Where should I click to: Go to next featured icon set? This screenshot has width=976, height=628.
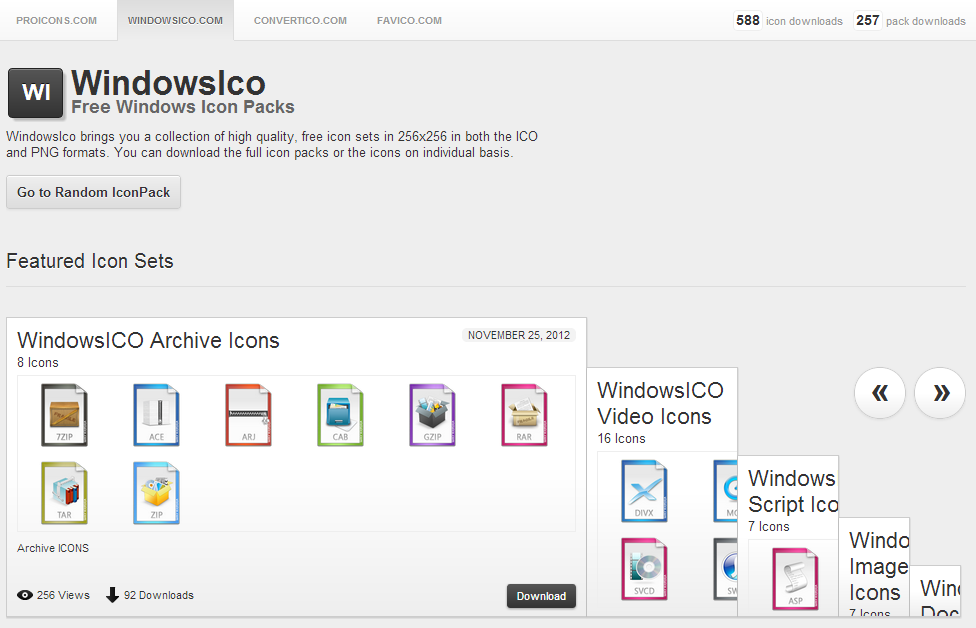pyautogui.click(x=940, y=393)
